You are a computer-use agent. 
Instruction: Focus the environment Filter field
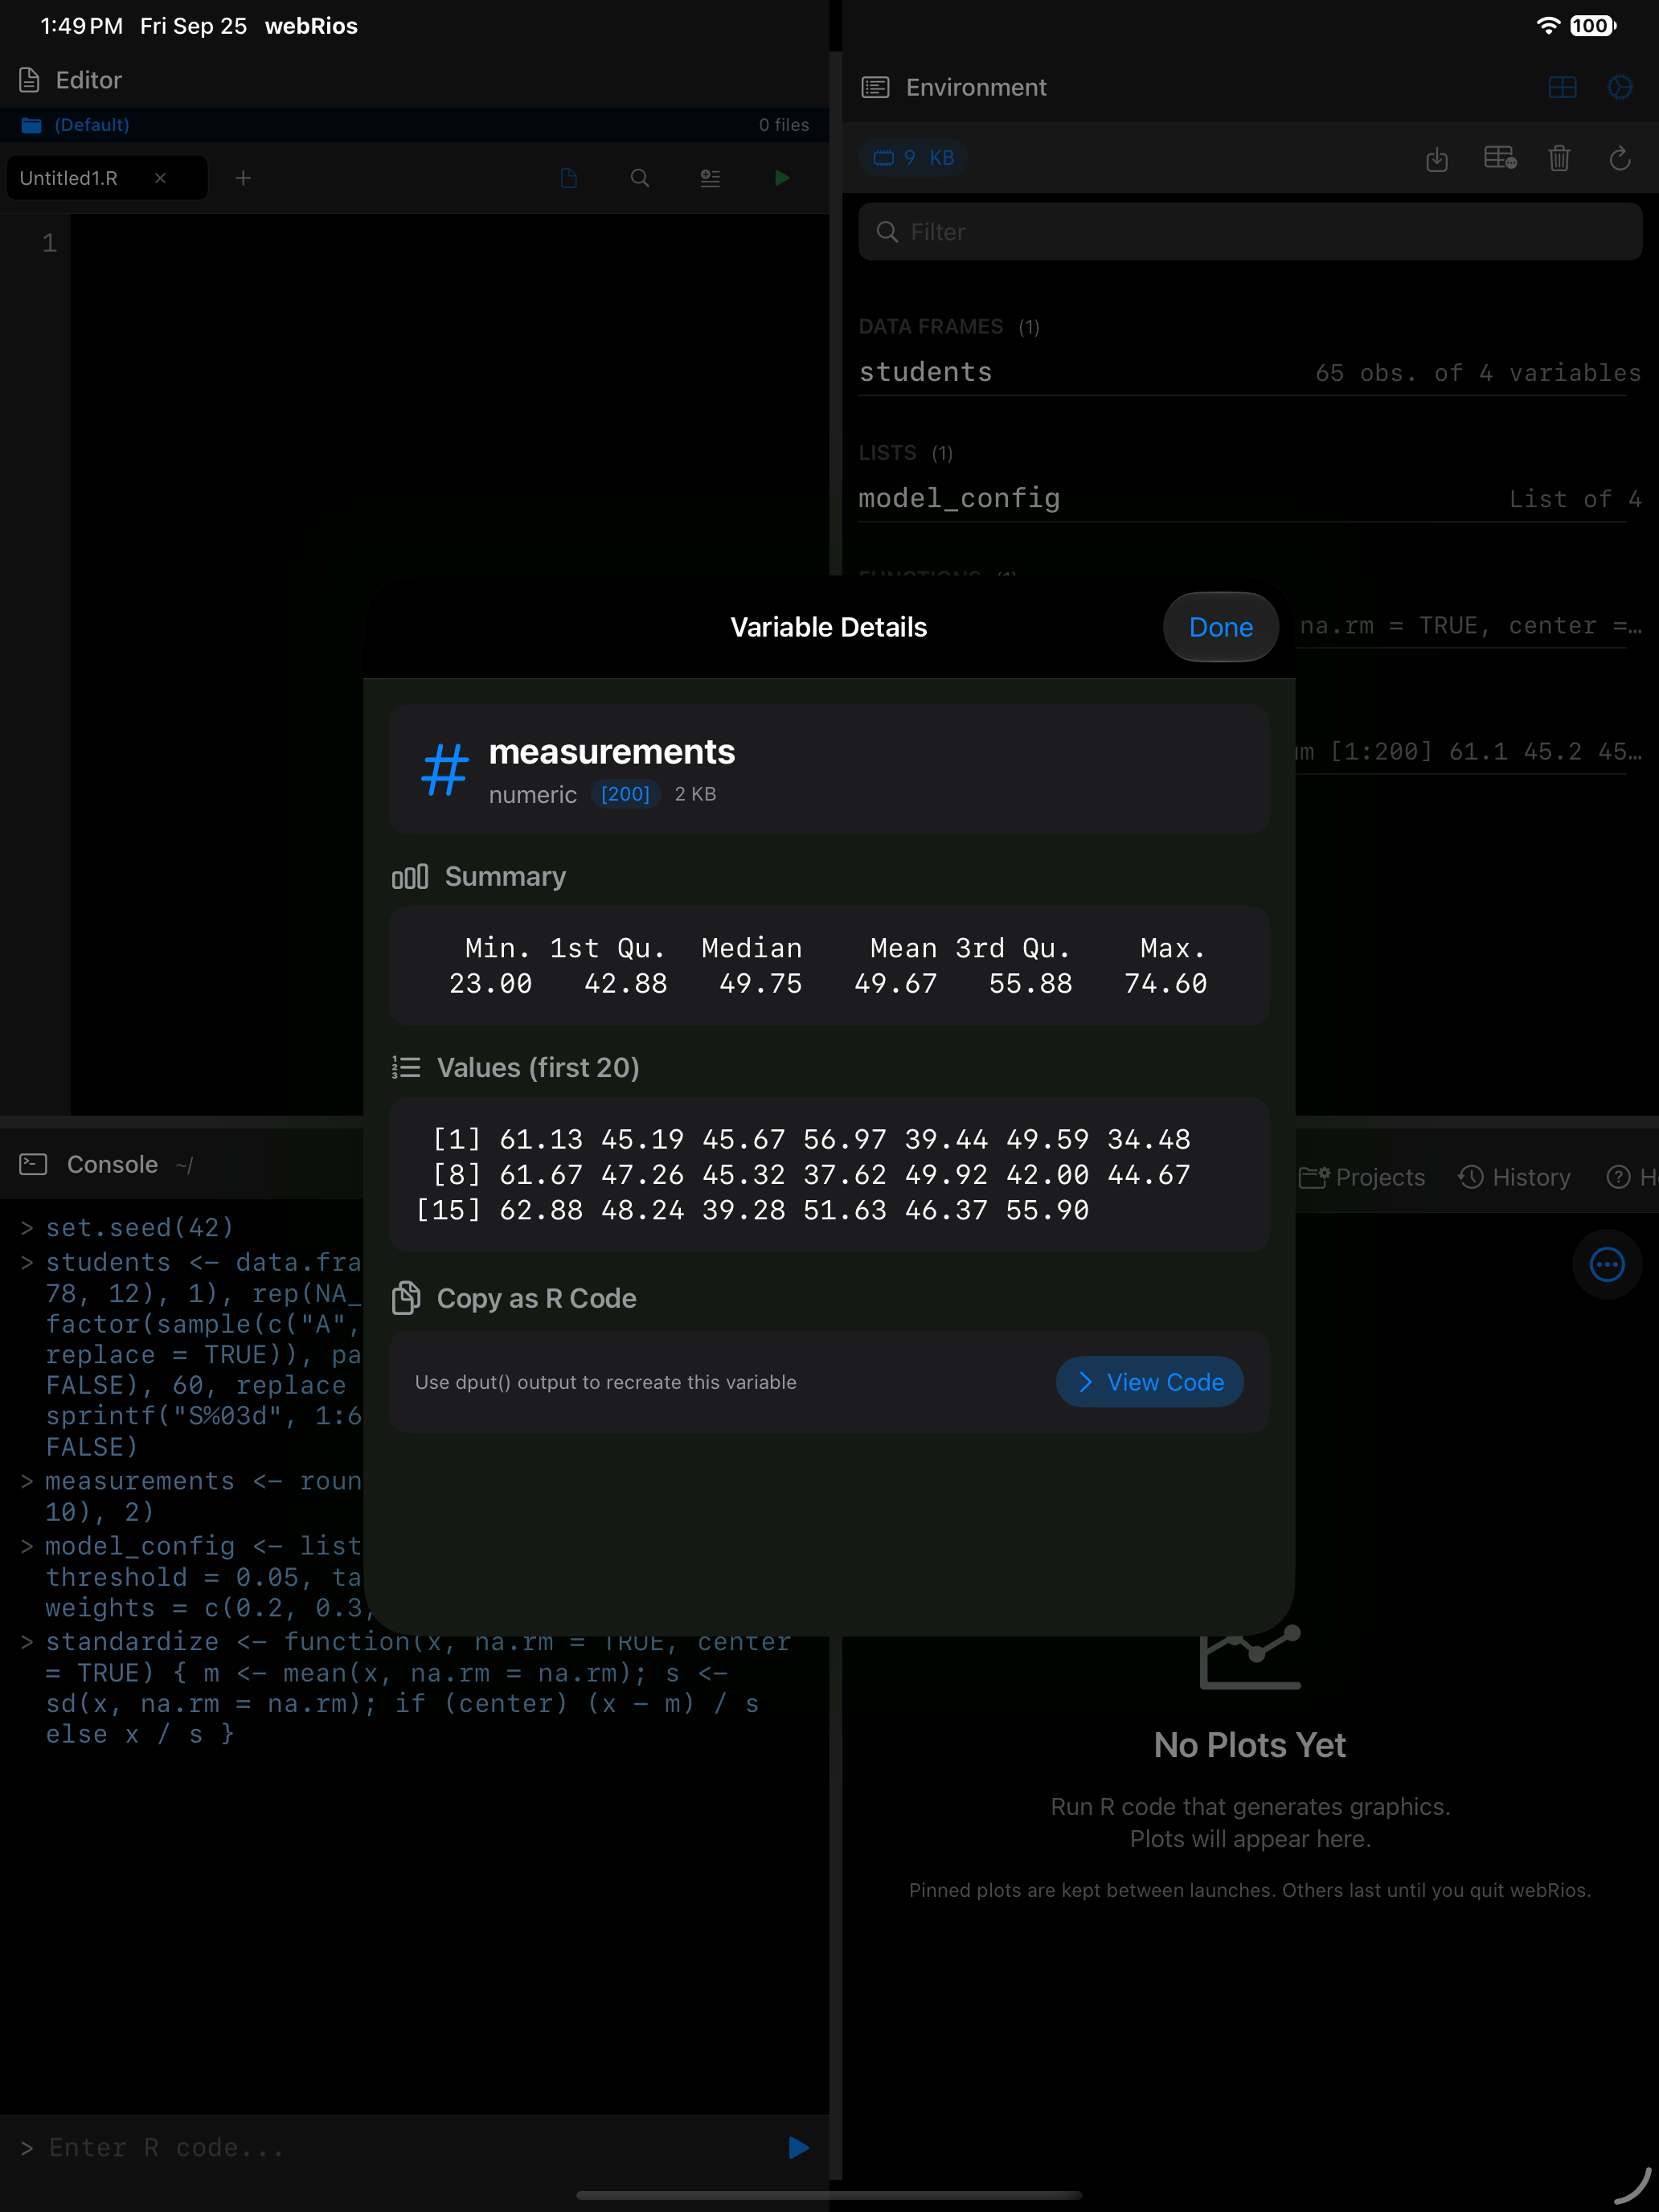(x=1250, y=232)
